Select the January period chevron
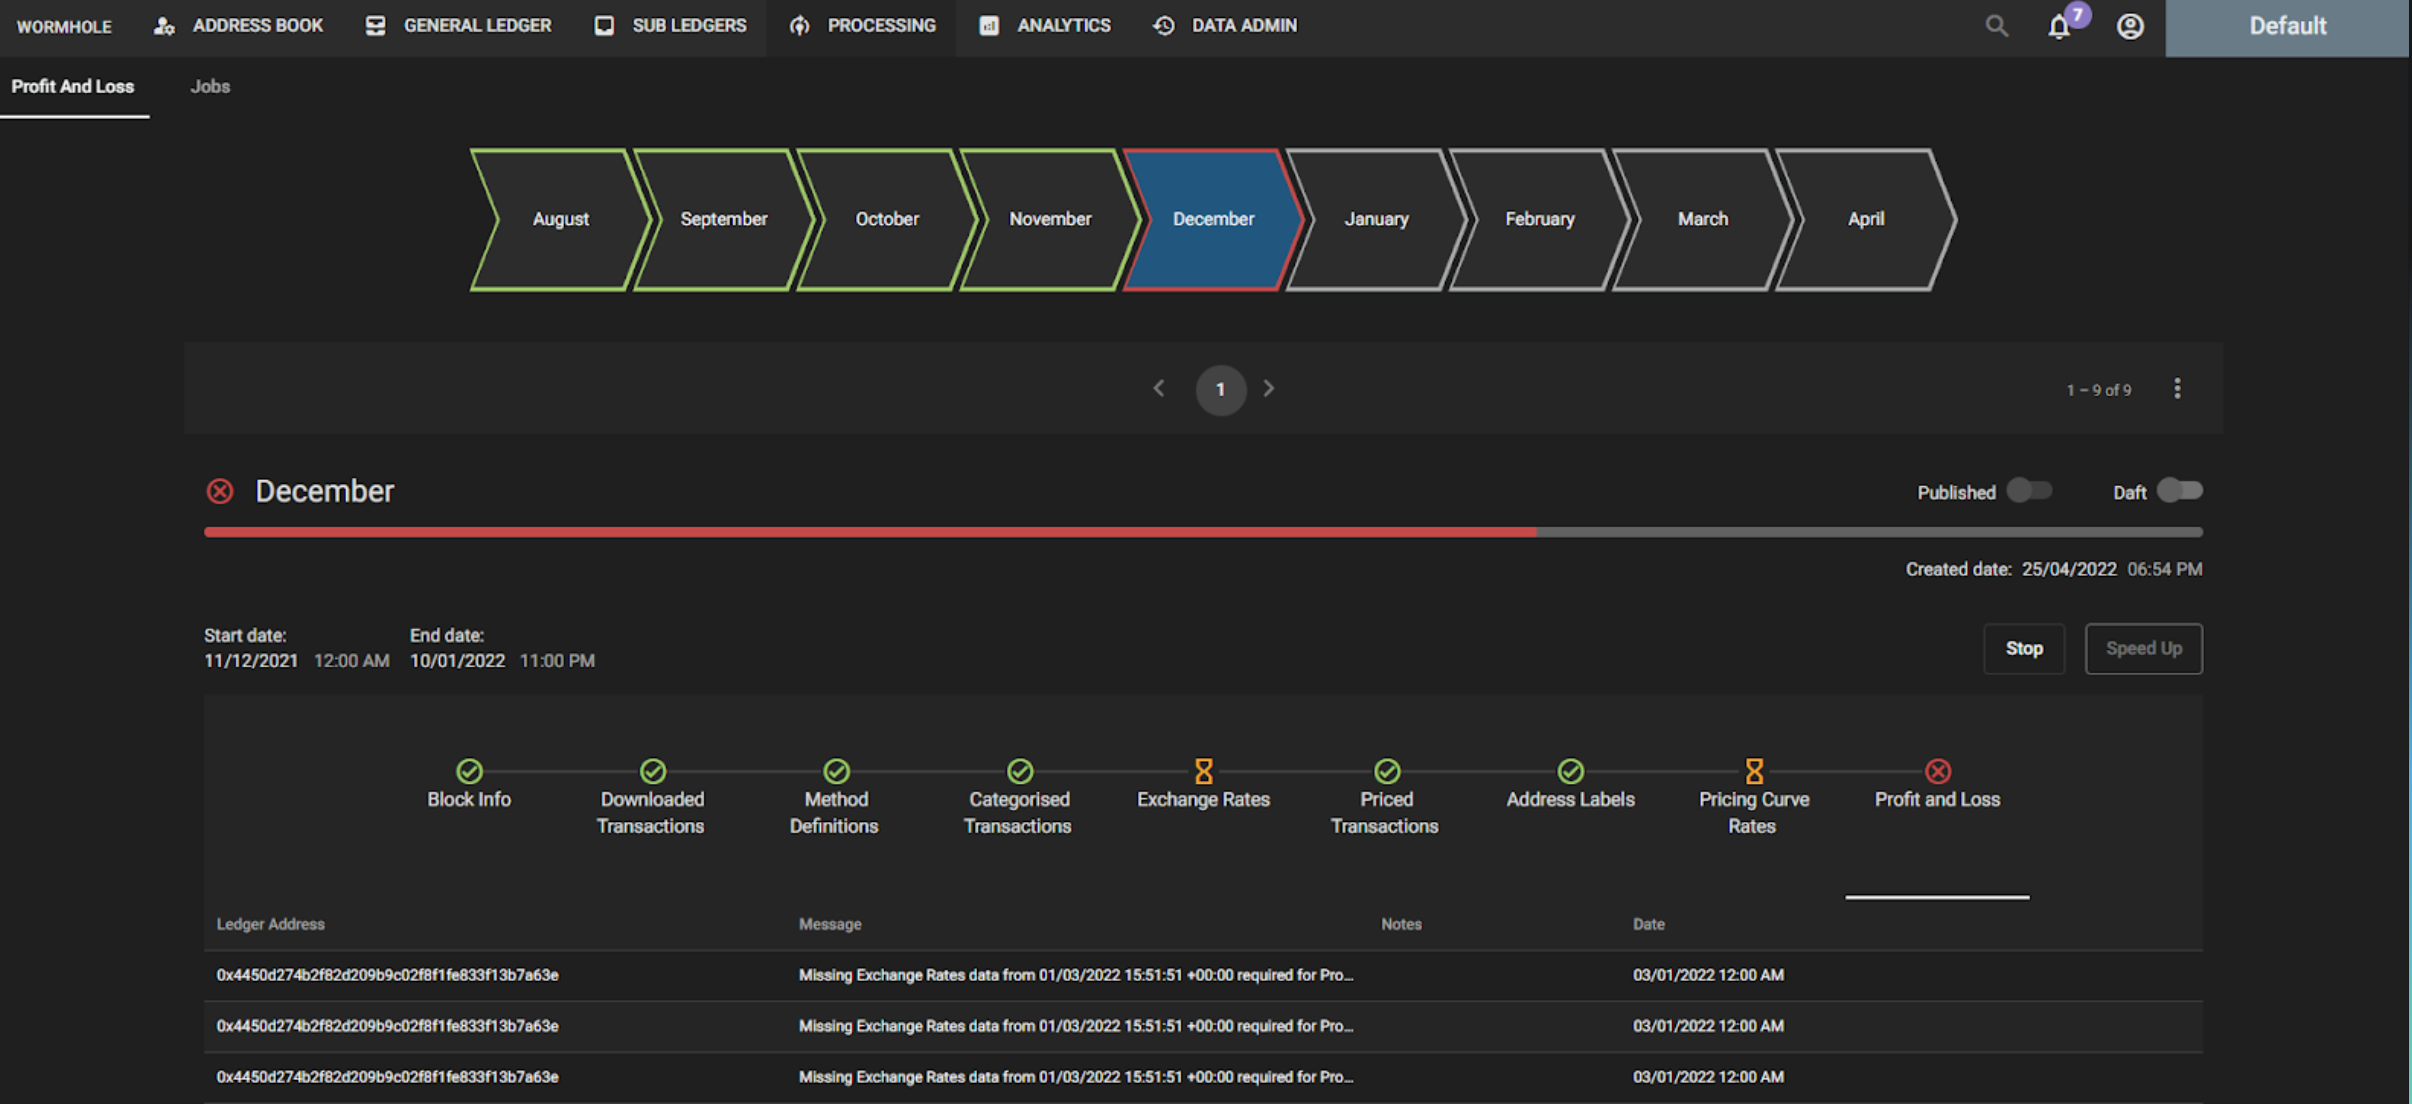The image size is (2412, 1104). [1377, 220]
